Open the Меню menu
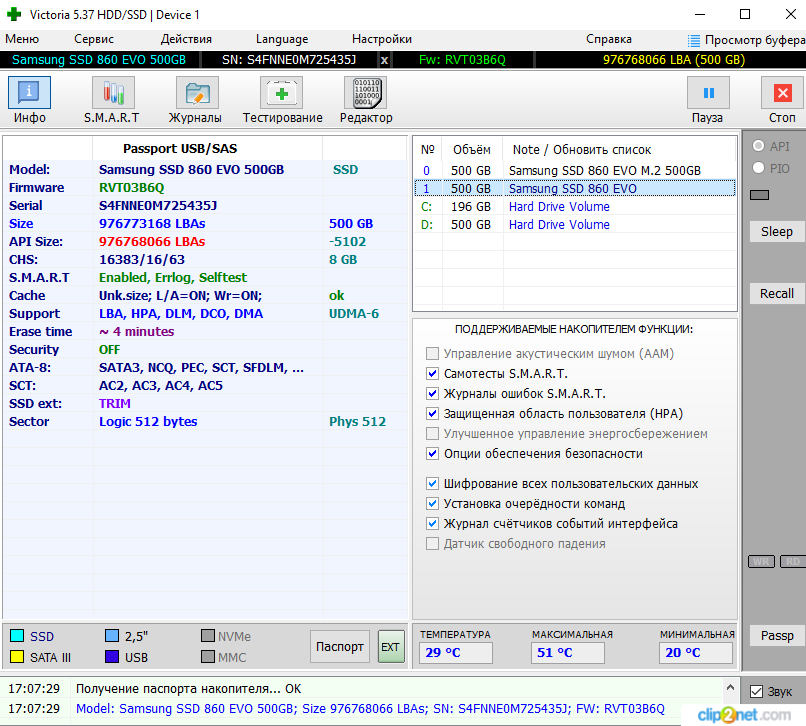Viewport: 806px width, 726px height. click(x=22, y=39)
